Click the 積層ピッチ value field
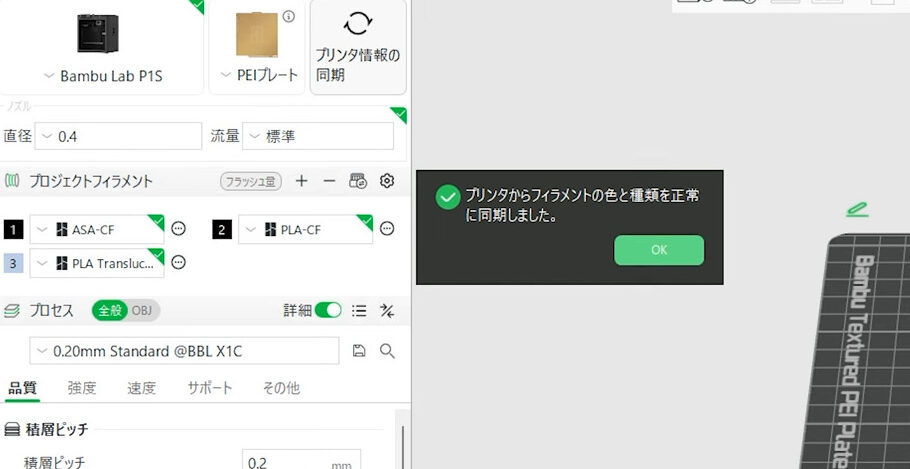Viewport: 910px width, 469px height. (x=301, y=460)
